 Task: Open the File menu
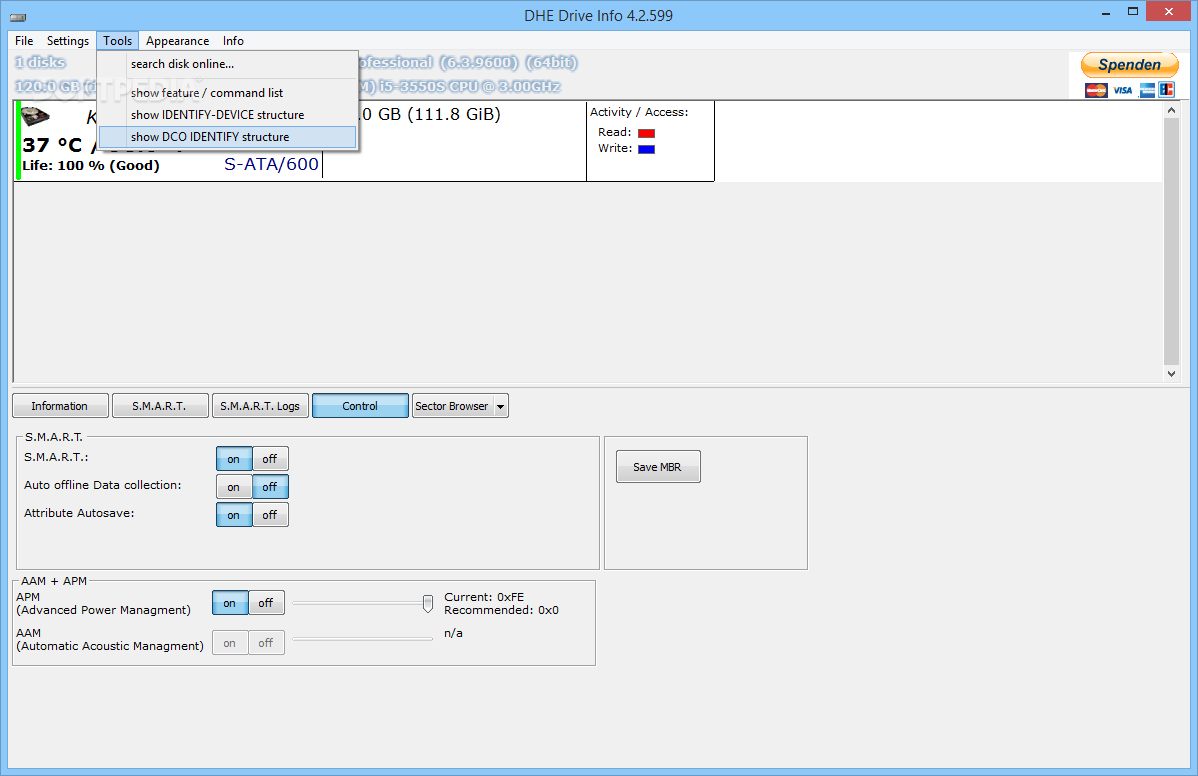(24, 40)
